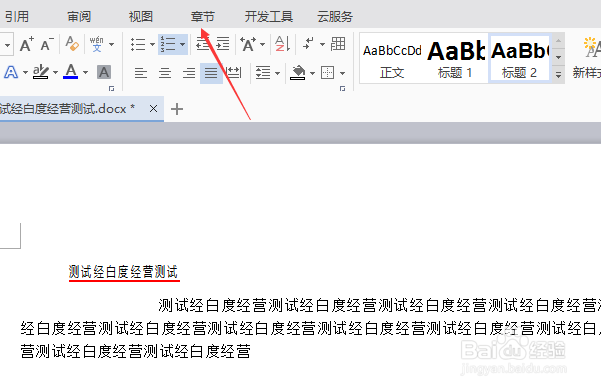
Task: Click the wén phonetic guide icon
Action: [x=97, y=44]
